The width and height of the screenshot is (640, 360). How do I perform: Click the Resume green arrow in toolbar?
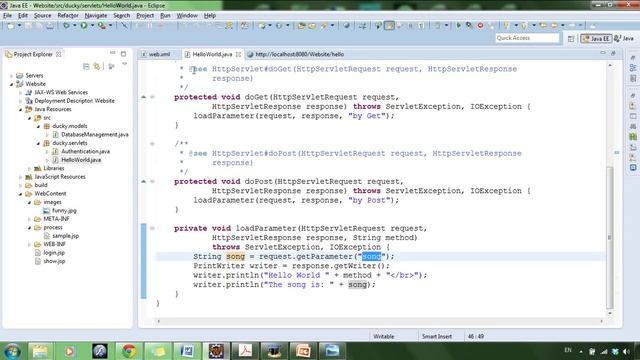pyautogui.click(x=458, y=25)
